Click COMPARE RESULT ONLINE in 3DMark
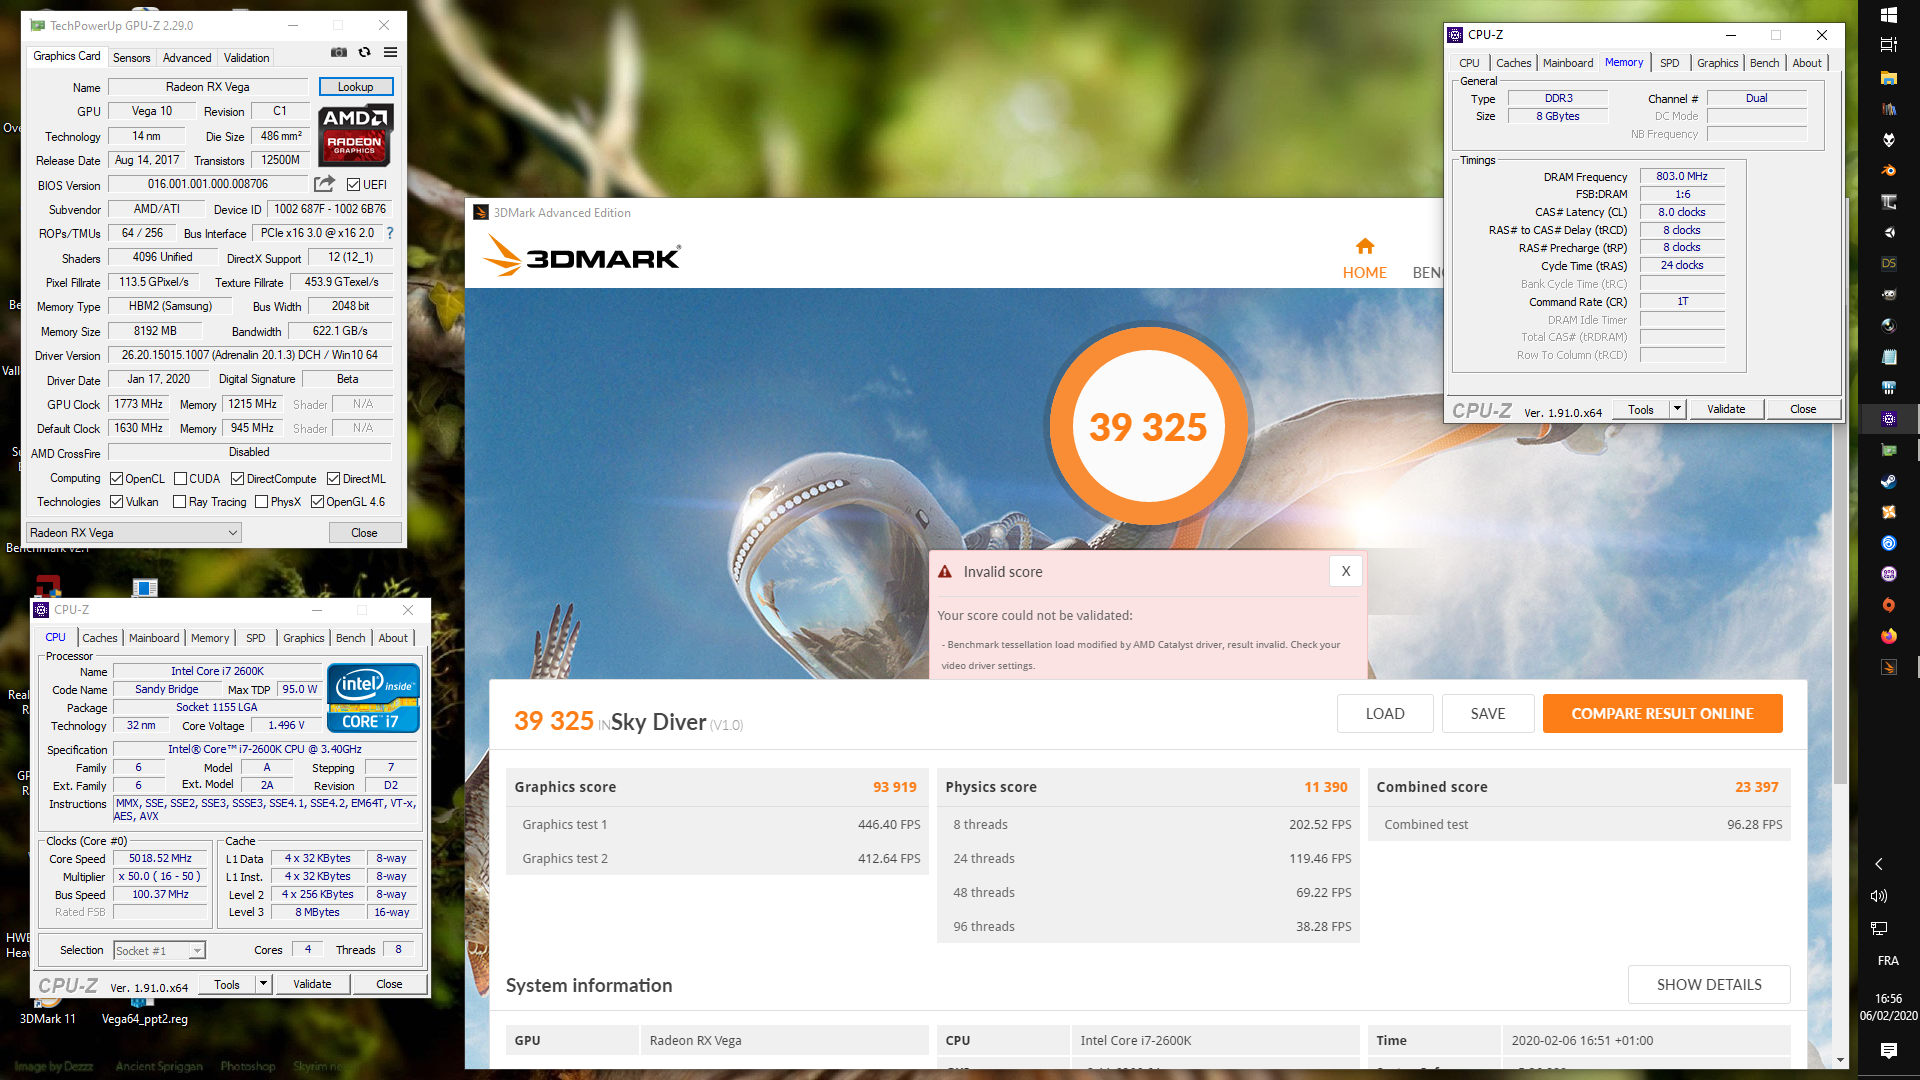This screenshot has height=1080, width=1920. tap(1662, 713)
